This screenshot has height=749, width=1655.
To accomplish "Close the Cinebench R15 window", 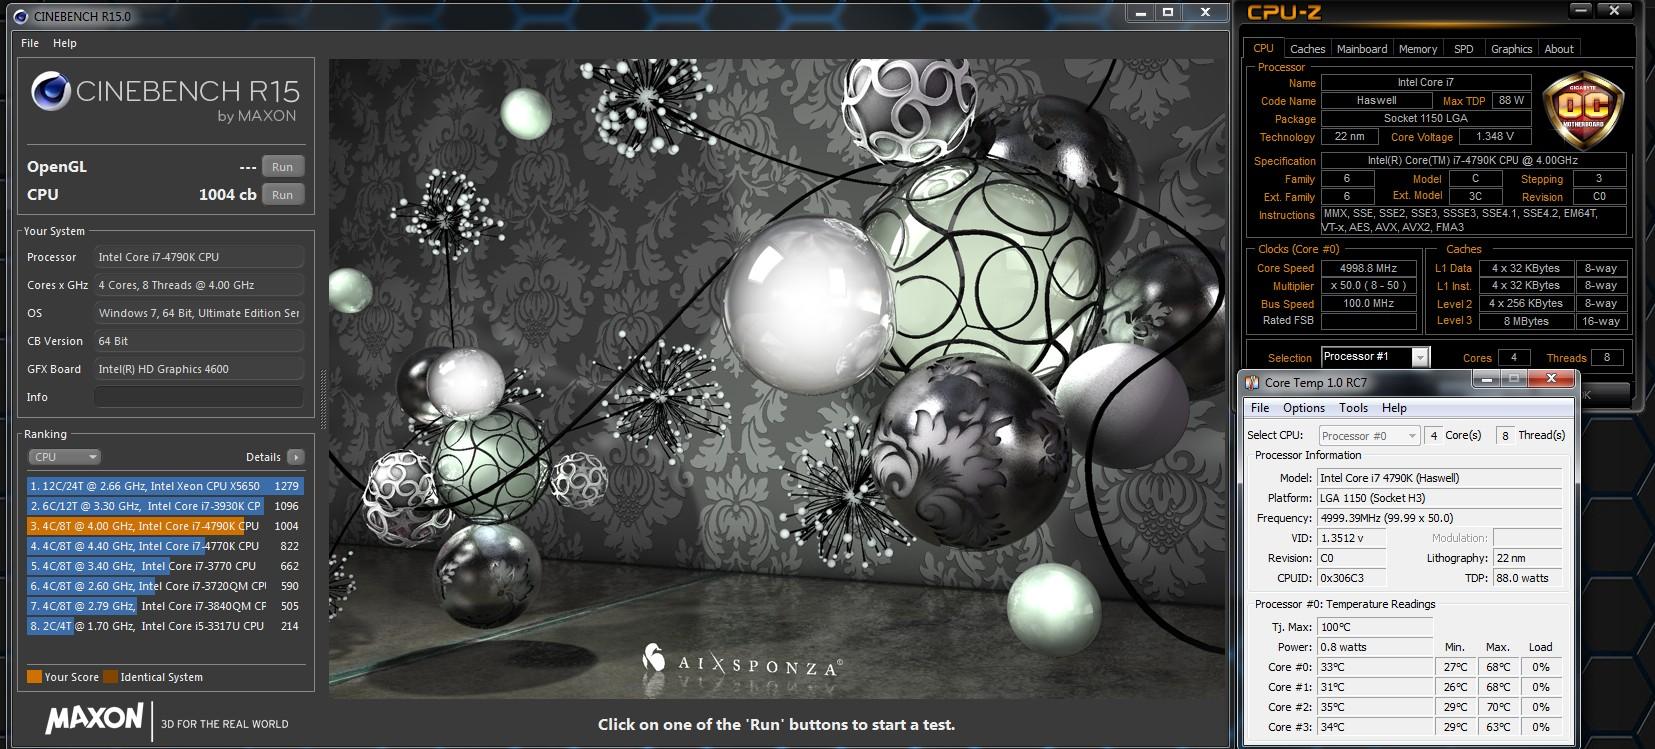I will (x=1205, y=13).
